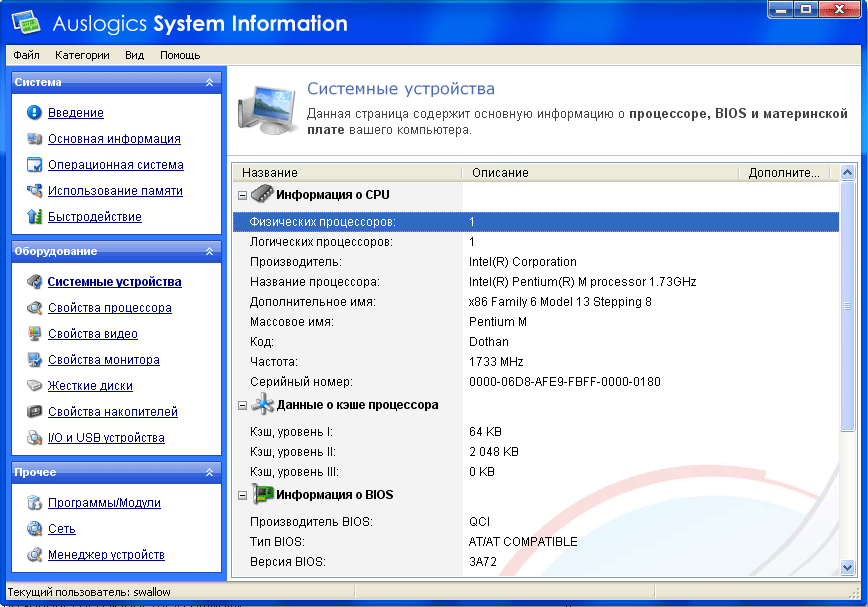Select the Название процессора row

[536, 281]
